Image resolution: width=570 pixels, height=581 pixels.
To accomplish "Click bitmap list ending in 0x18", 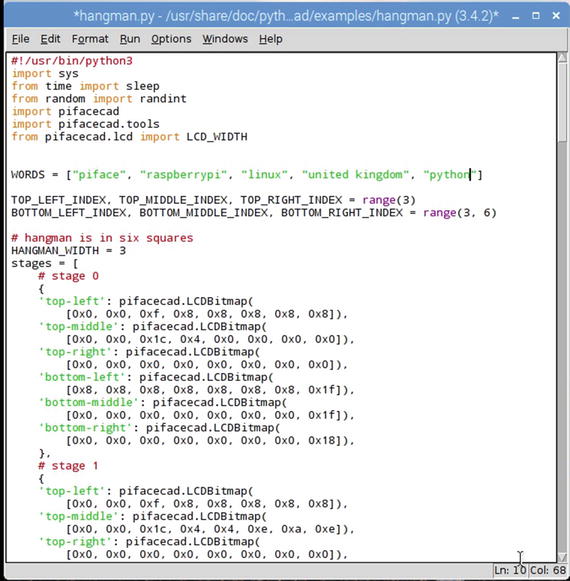I will 210,441.
